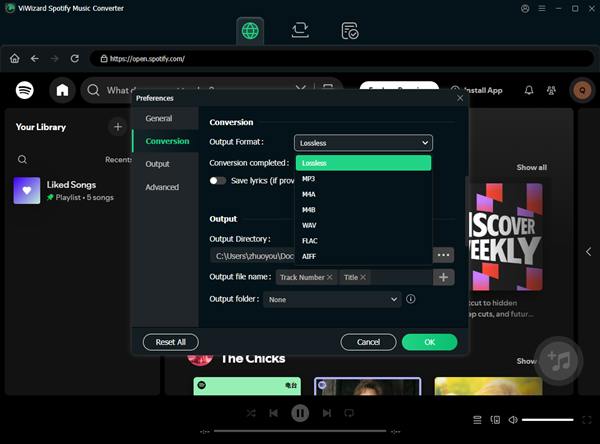Click the Reset All button

point(171,342)
